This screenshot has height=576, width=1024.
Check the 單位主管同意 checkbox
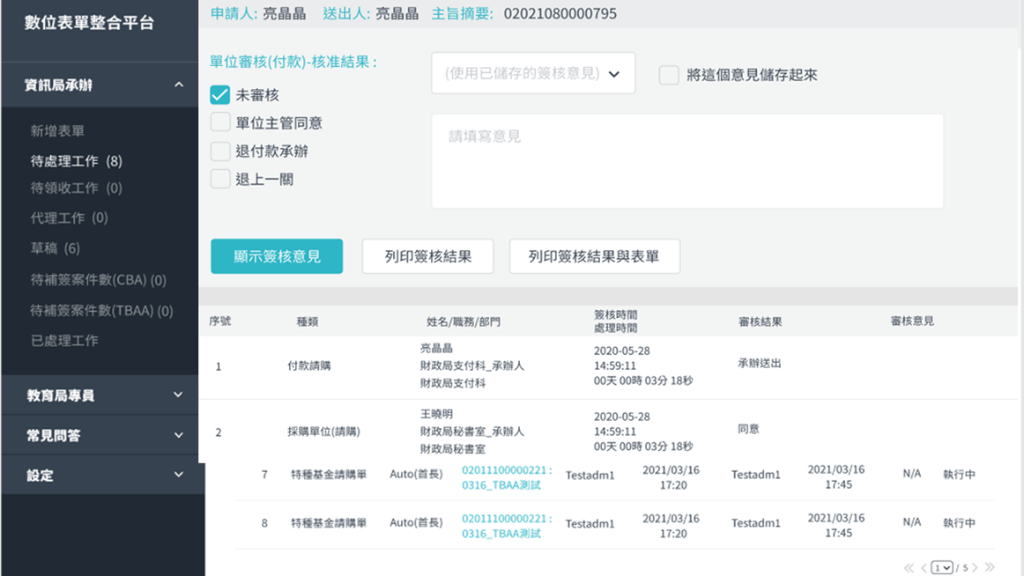[x=220, y=123]
